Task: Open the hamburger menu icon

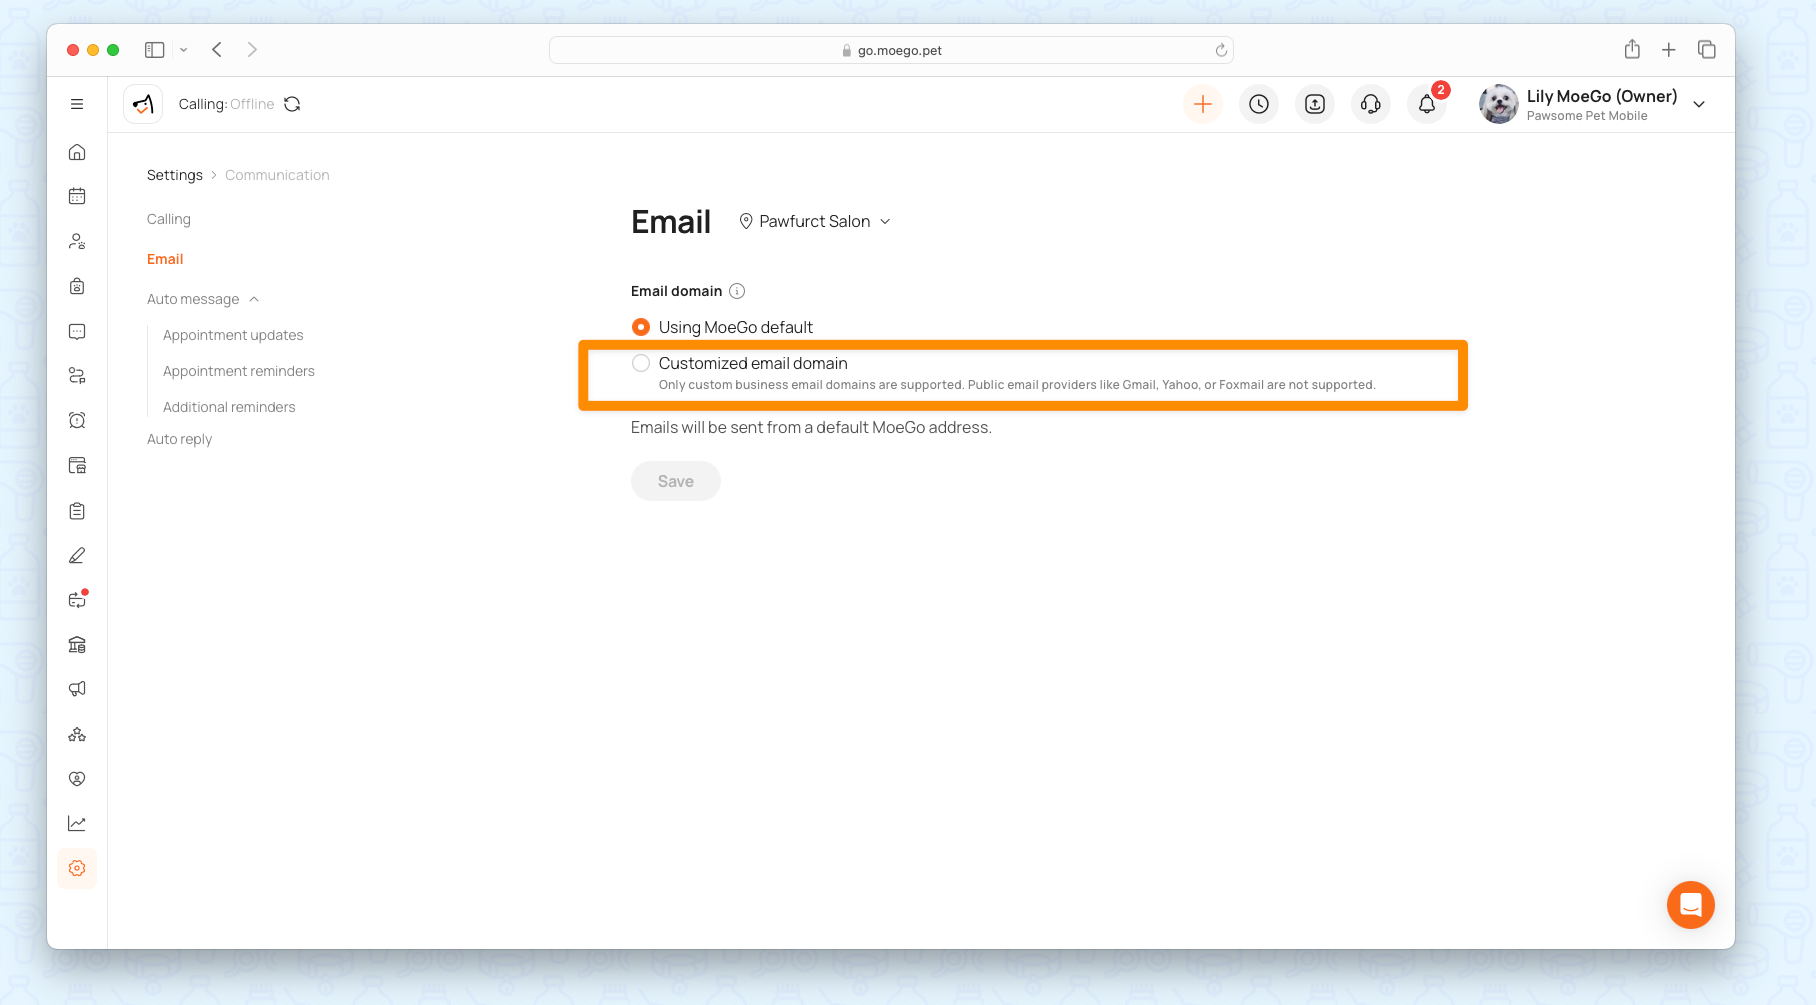Action: coord(77,104)
